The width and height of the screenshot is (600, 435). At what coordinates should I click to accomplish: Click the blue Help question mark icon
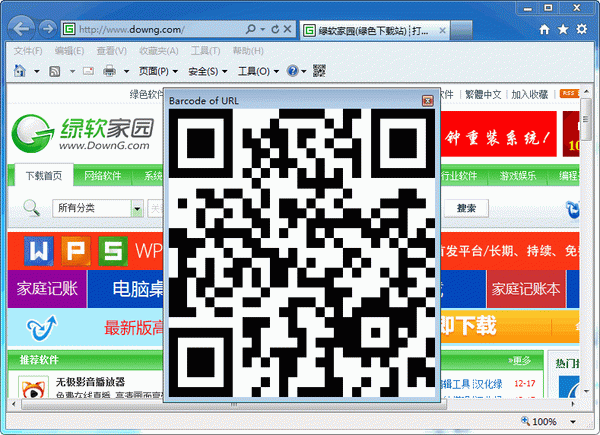tap(292, 71)
